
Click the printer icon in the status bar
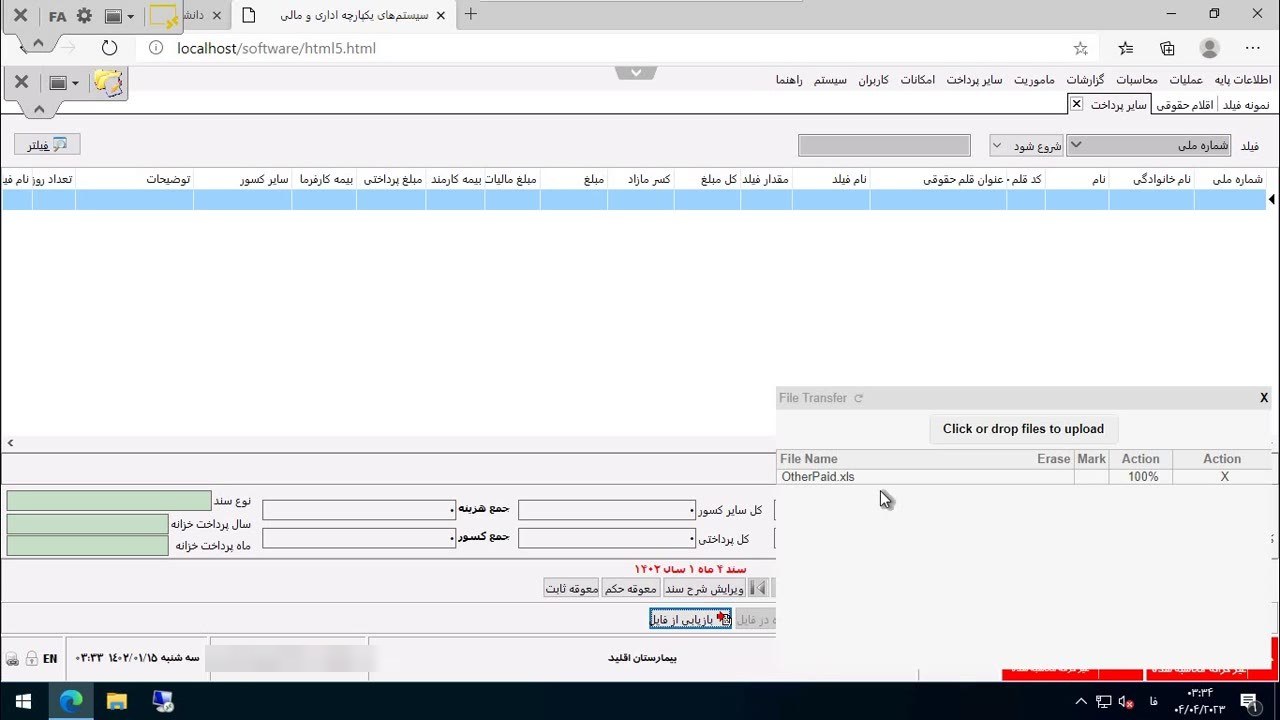[12, 659]
